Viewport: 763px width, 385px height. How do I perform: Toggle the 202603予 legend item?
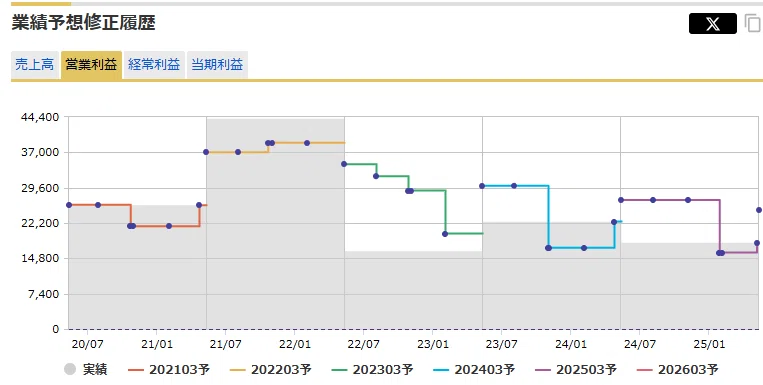coord(677,369)
